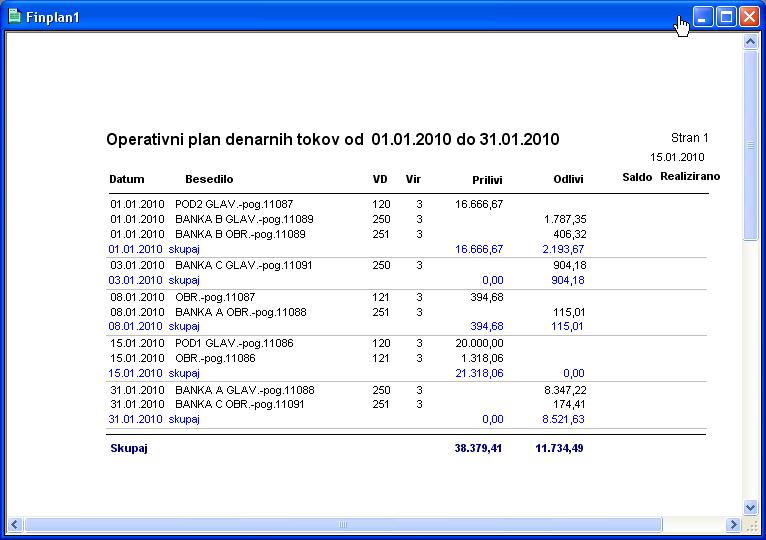Screen dimensions: 766x540
Task: Minimize the Finplan1 window
Action: click(703, 17)
